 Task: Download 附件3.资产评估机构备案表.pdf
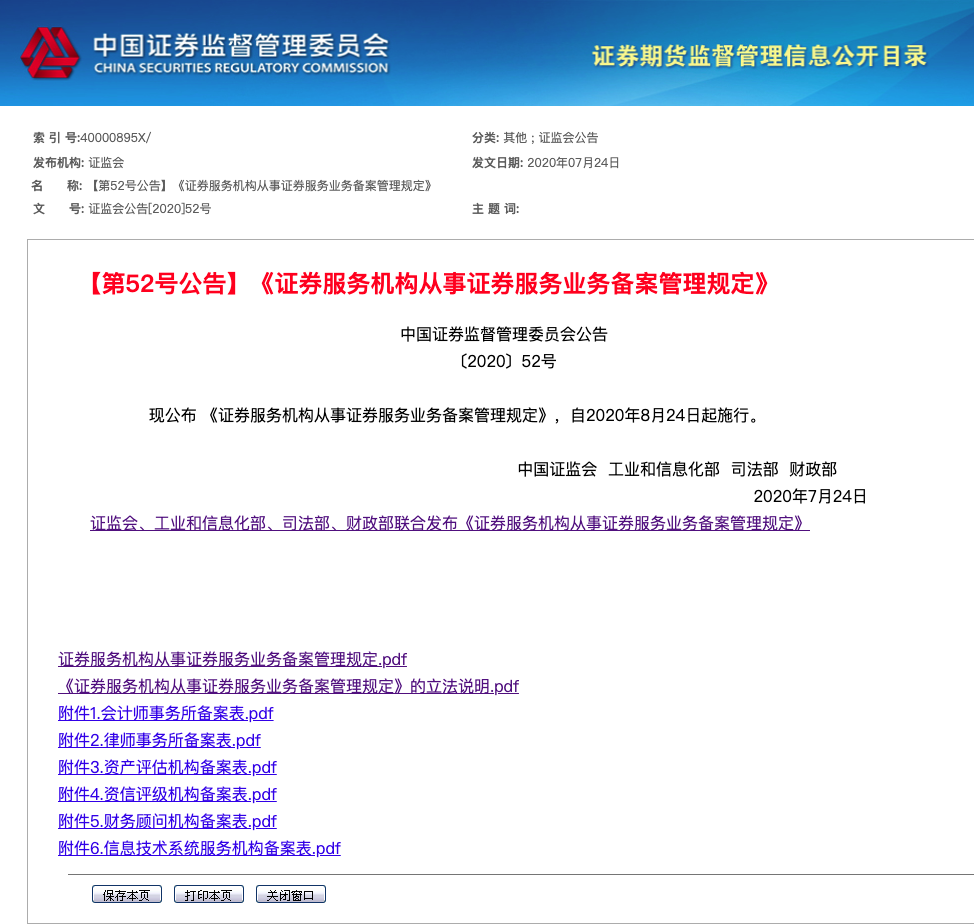click(x=167, y=768)
